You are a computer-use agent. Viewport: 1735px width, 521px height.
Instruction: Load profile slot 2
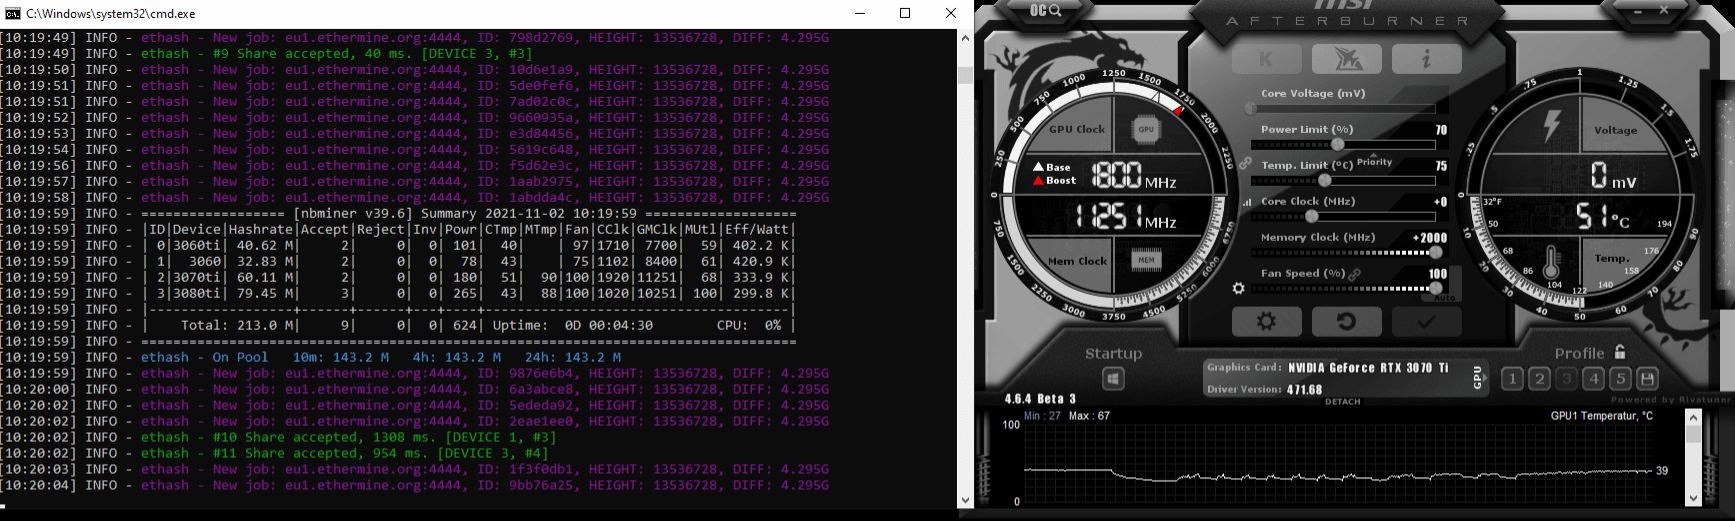(x=1540, y=379)
